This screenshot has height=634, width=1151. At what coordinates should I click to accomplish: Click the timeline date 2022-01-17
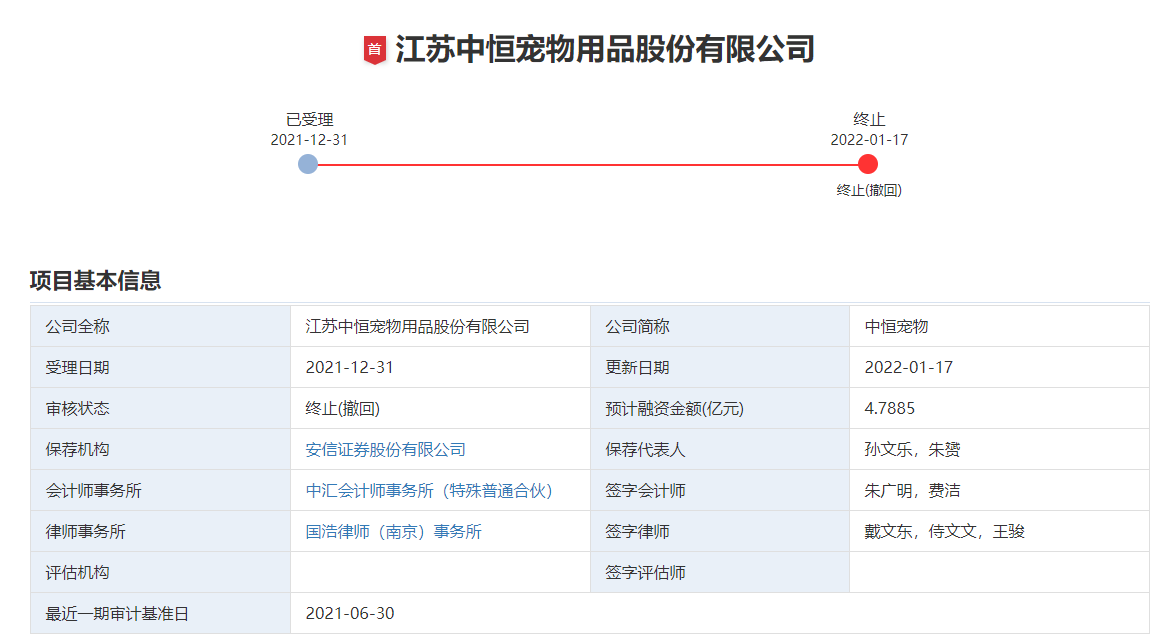pyautogui.click(x=869, y=140)
